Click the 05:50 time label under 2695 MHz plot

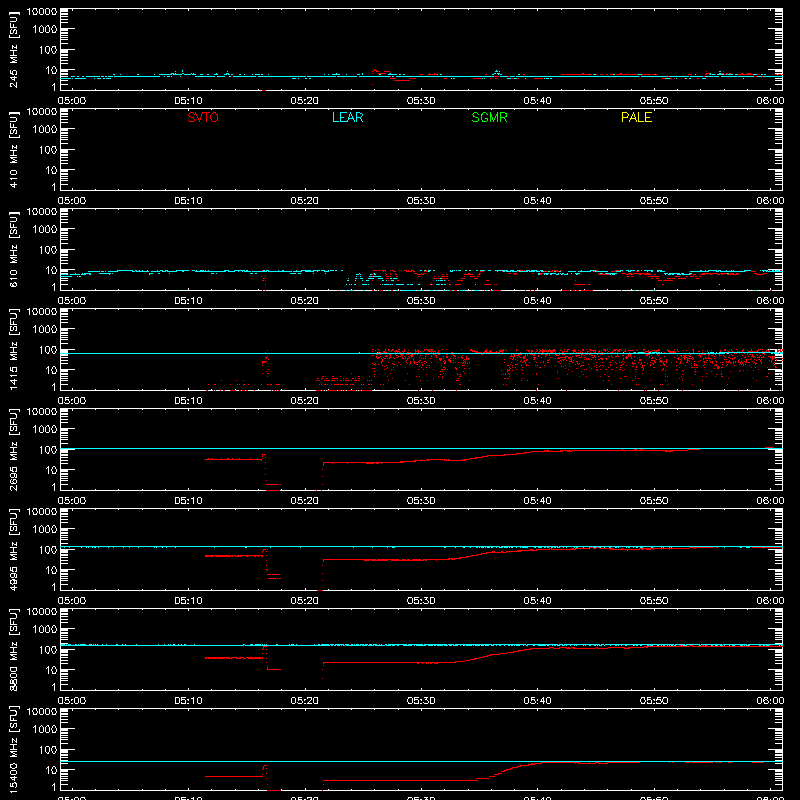[x=654, y=501]
